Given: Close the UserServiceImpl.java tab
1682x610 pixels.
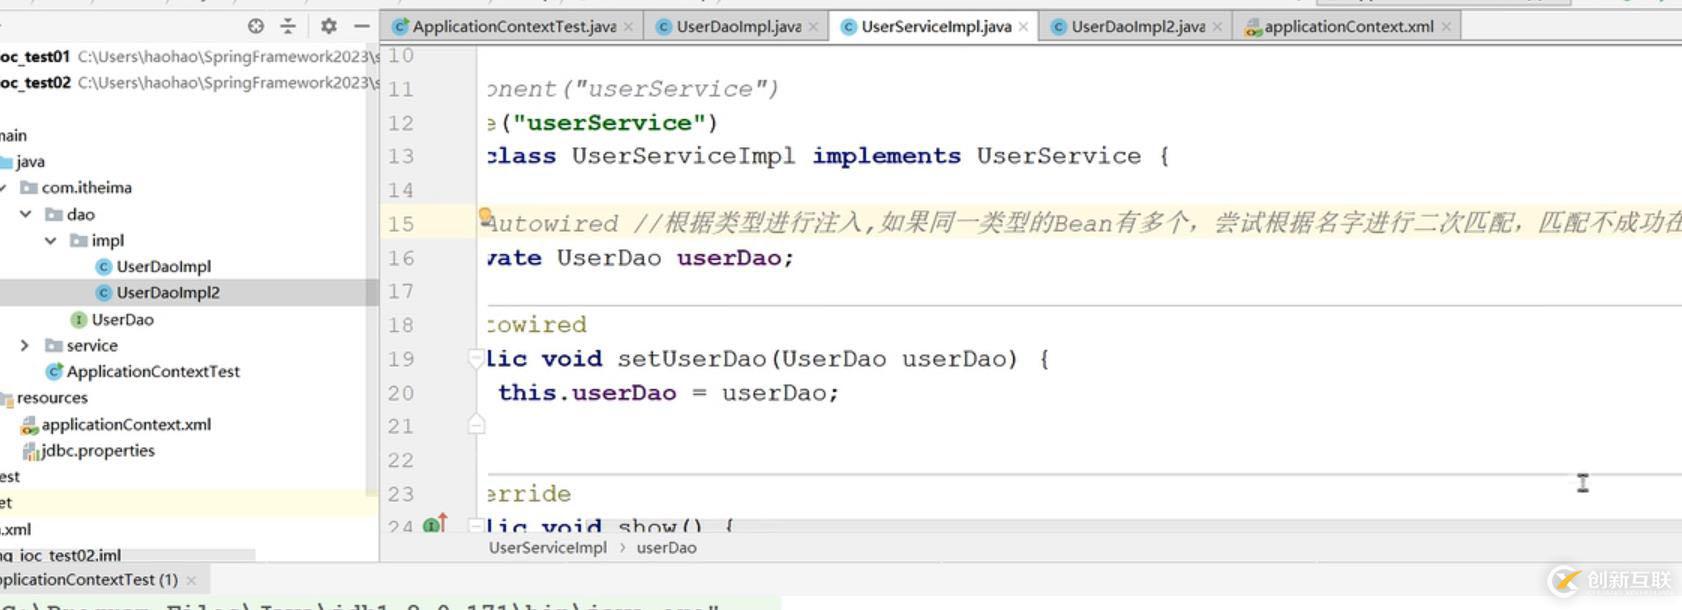Looking at the screenshot, I should coord(1023,27).
